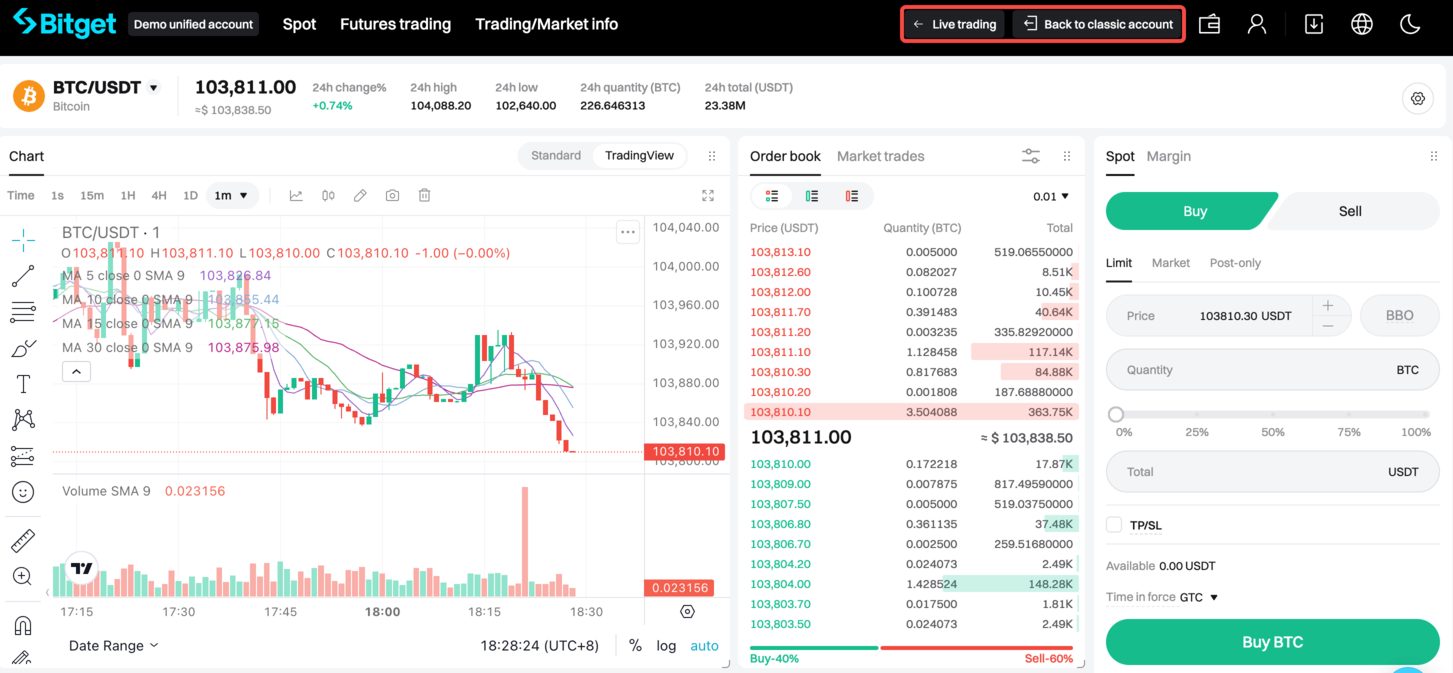Viewport: 1453px width, 673px height.
Task: Open the Futures trading menu
Action: pos(395,23)
